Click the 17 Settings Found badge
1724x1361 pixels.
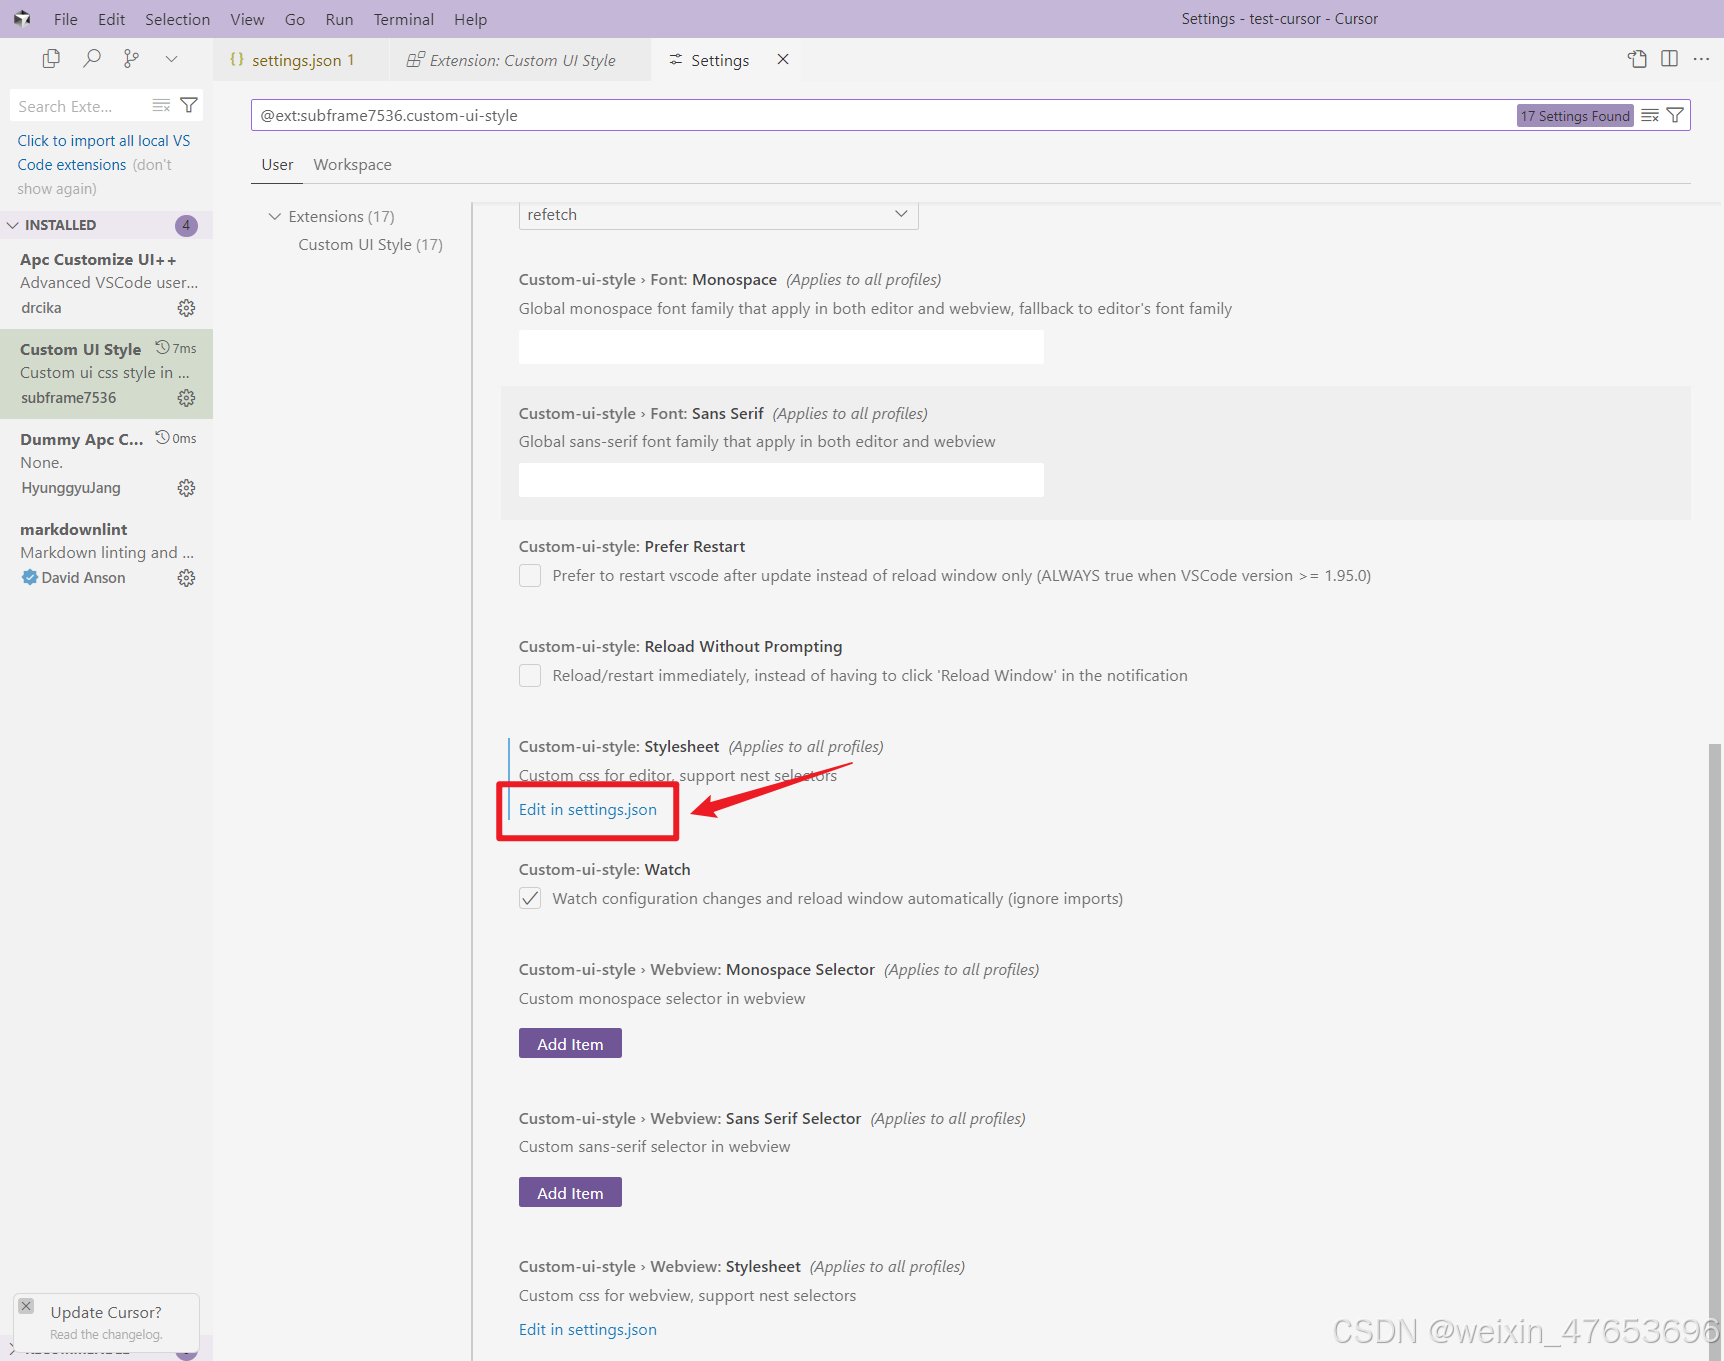[x=1575, y=116]
